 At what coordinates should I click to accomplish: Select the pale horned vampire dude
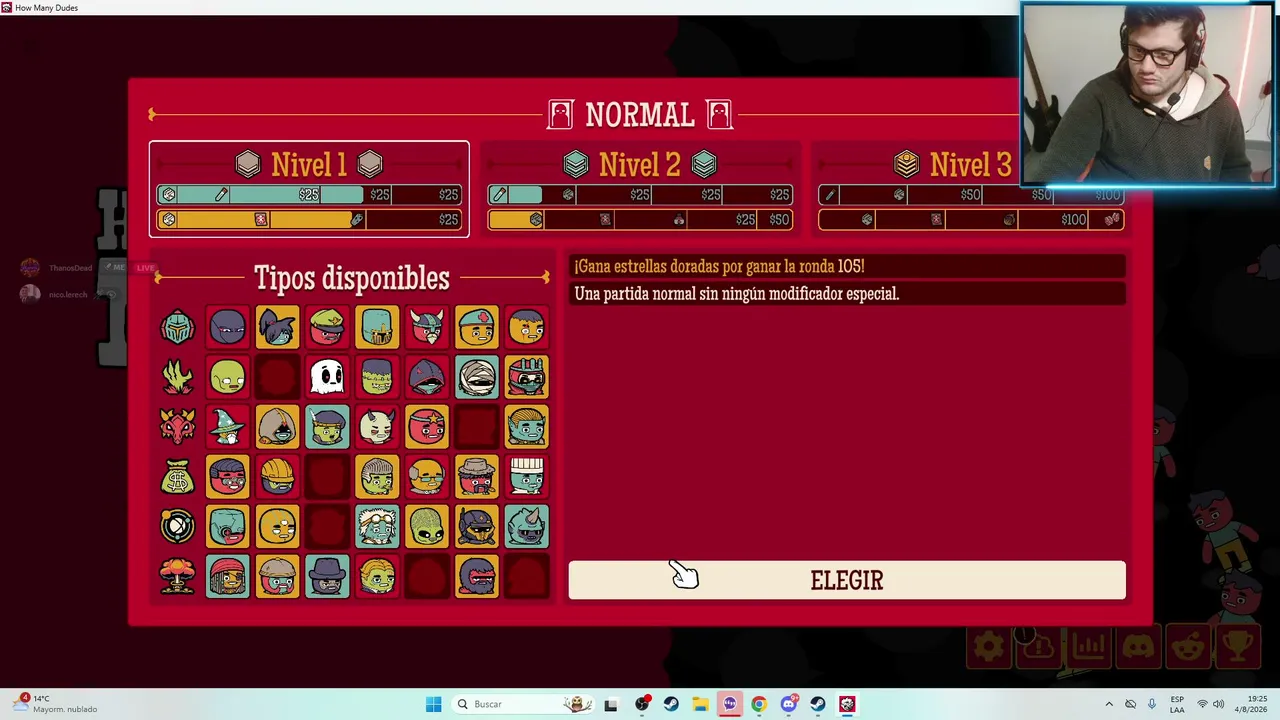point(377,427)
